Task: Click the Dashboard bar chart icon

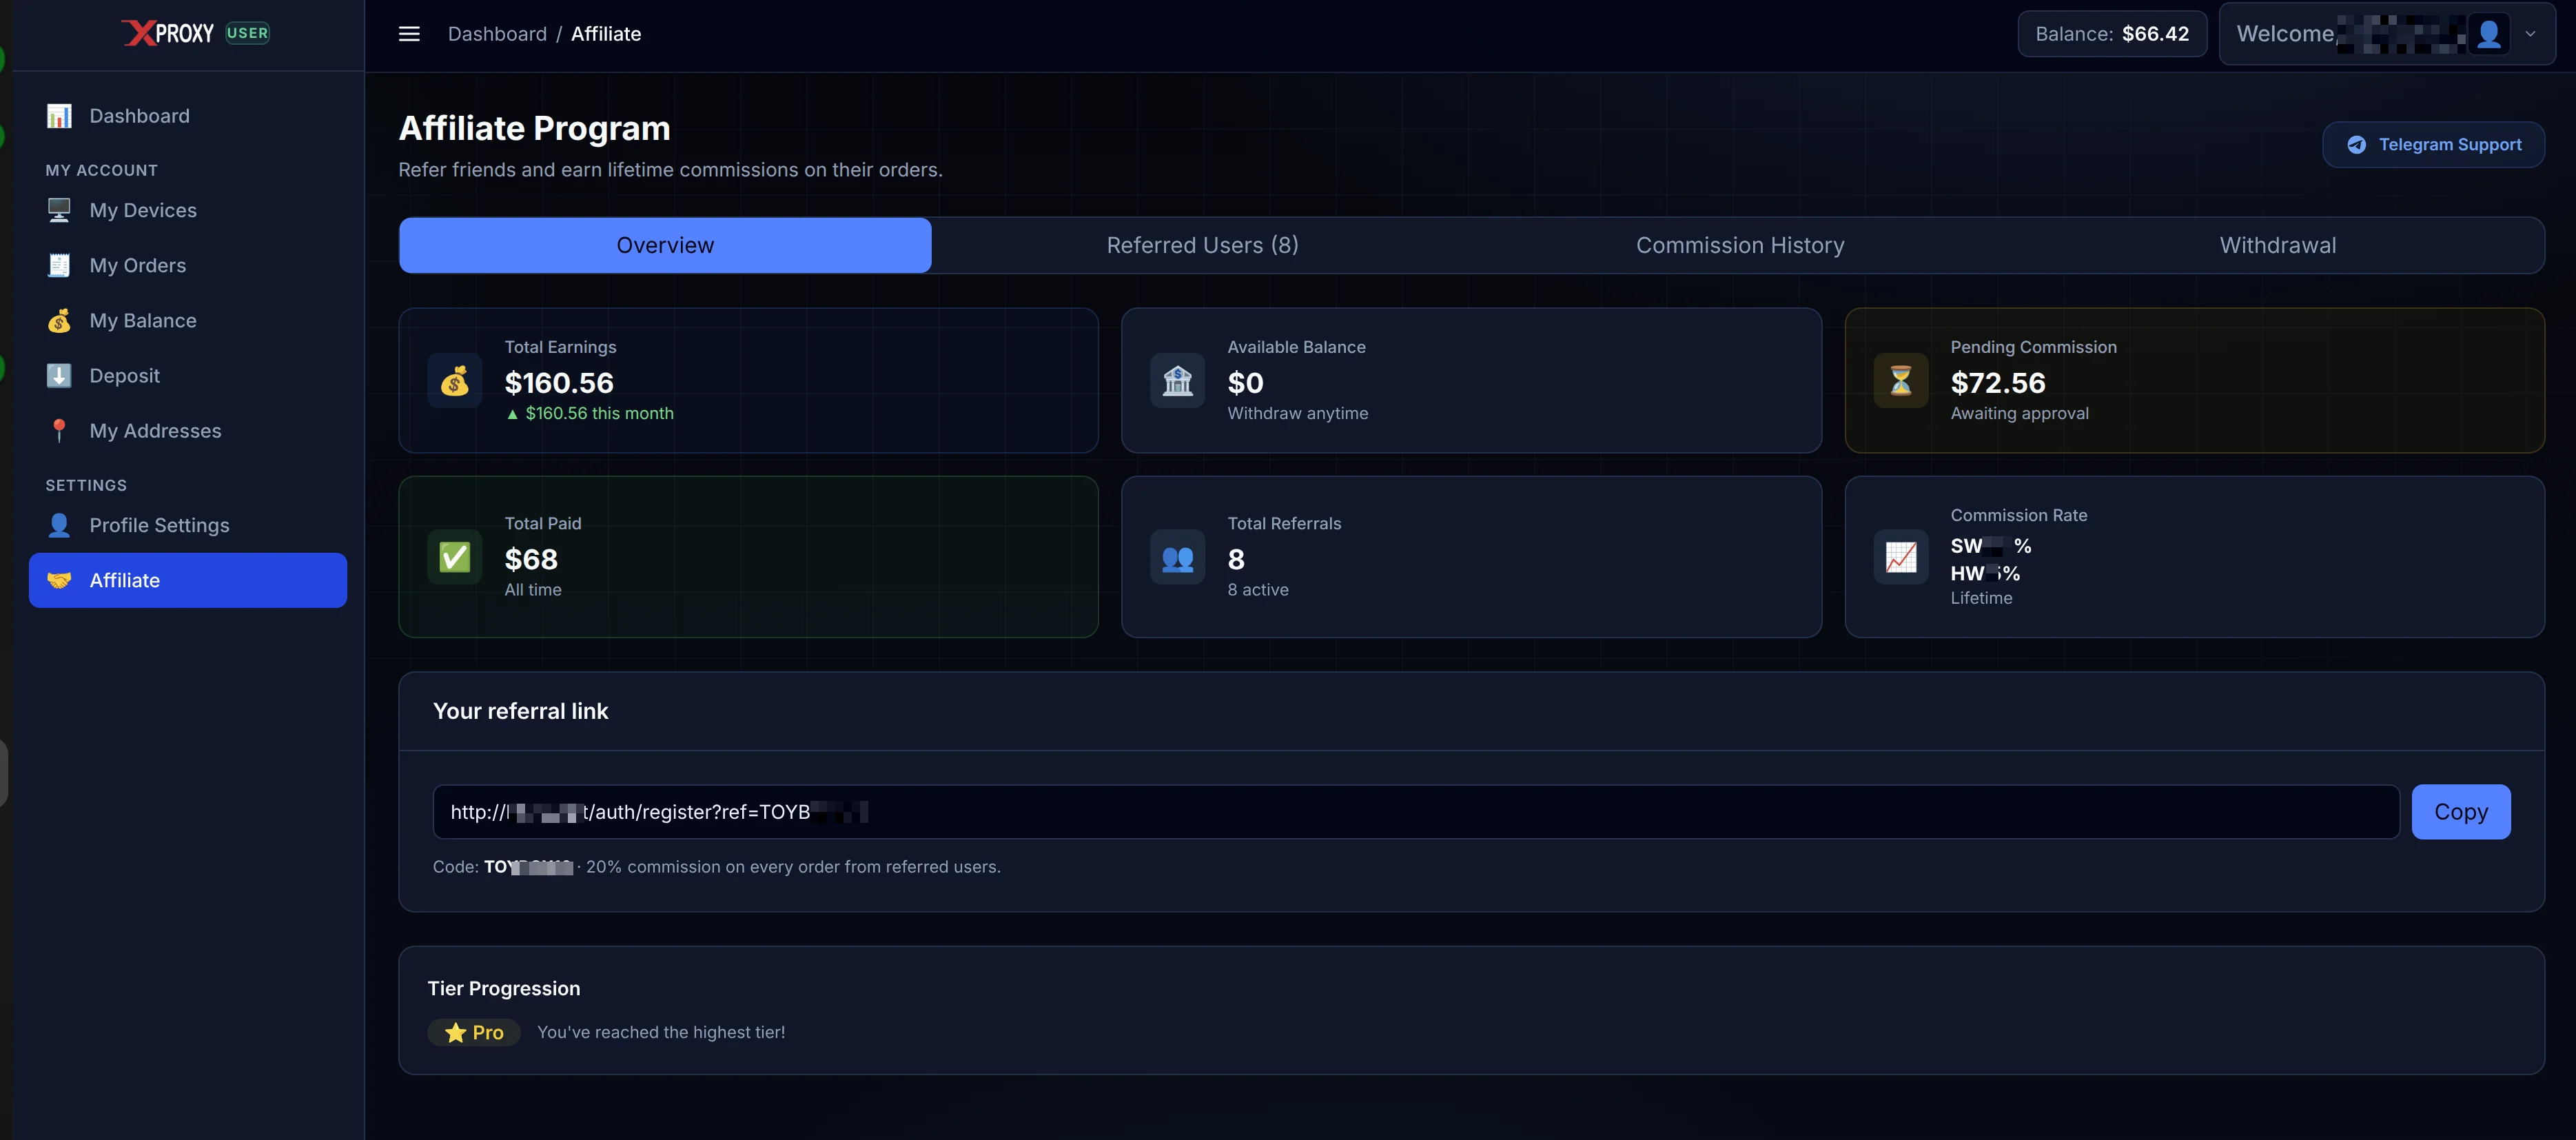Action: pos(59,116)
